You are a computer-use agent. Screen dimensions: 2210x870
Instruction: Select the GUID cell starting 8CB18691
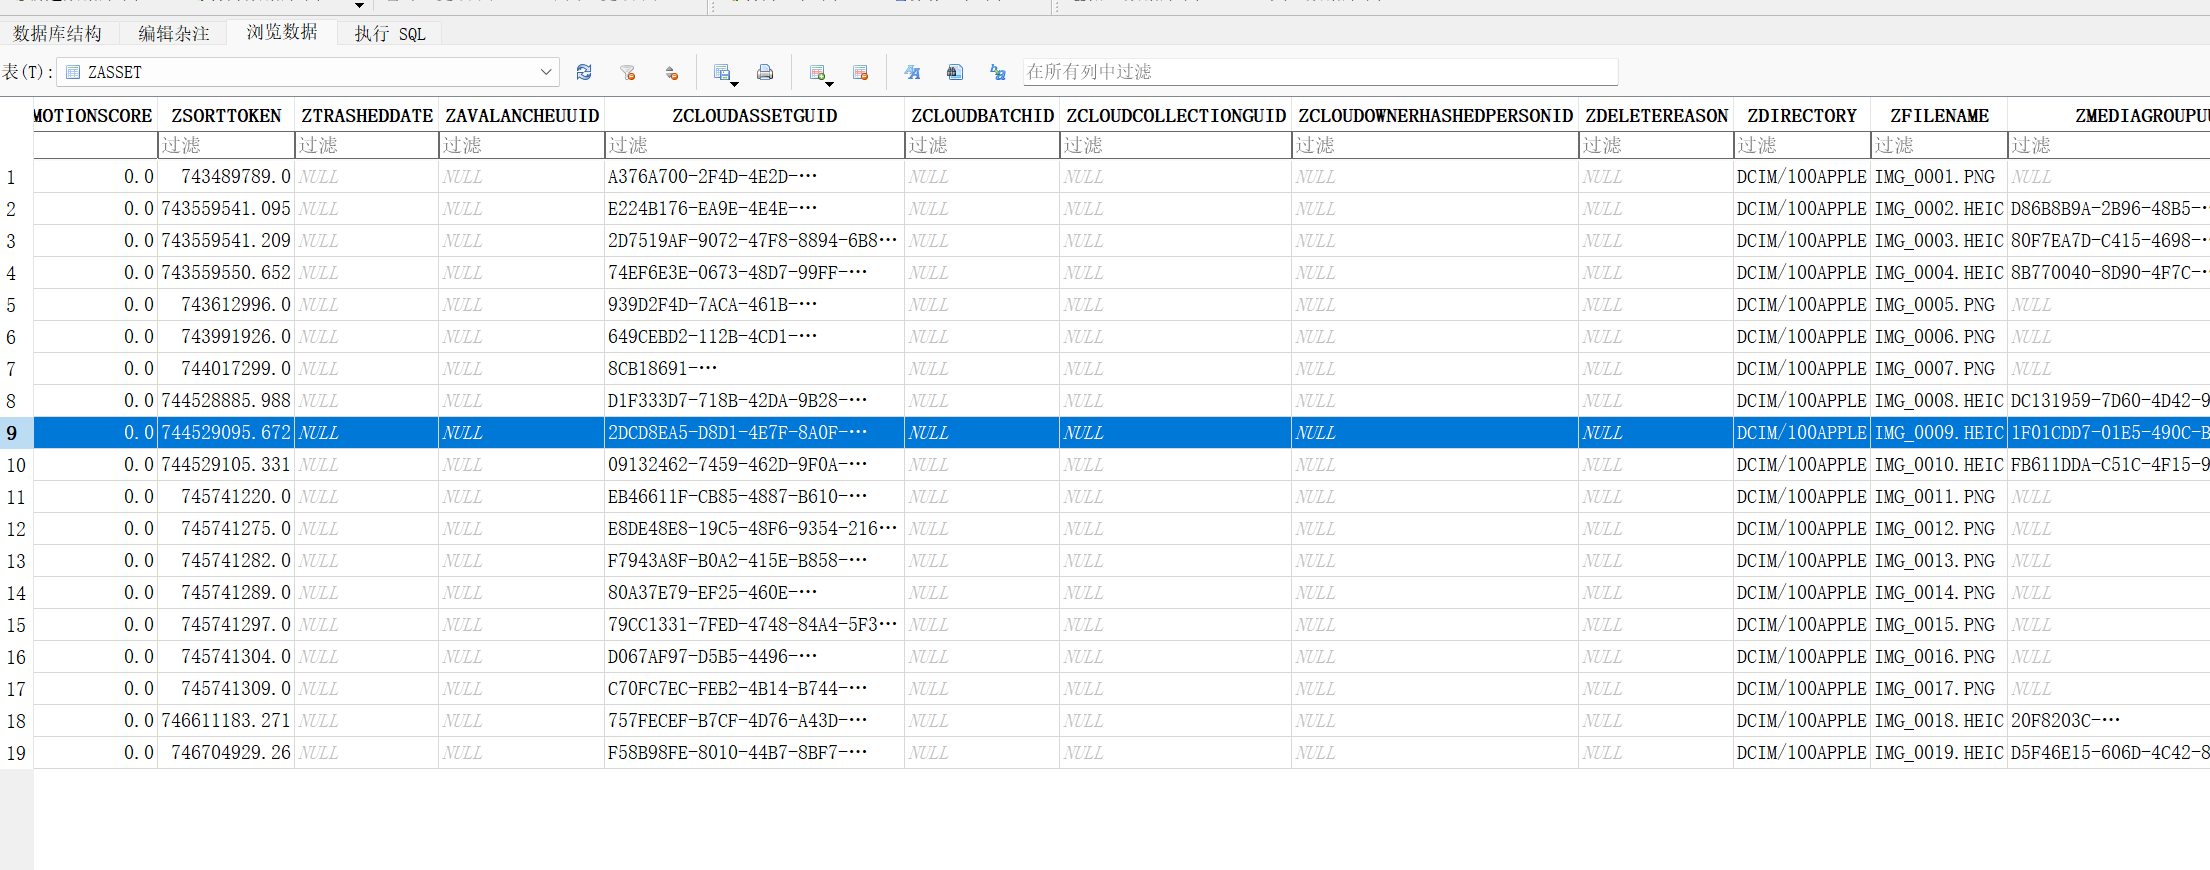pyautogui.click(x=755, y=369)
